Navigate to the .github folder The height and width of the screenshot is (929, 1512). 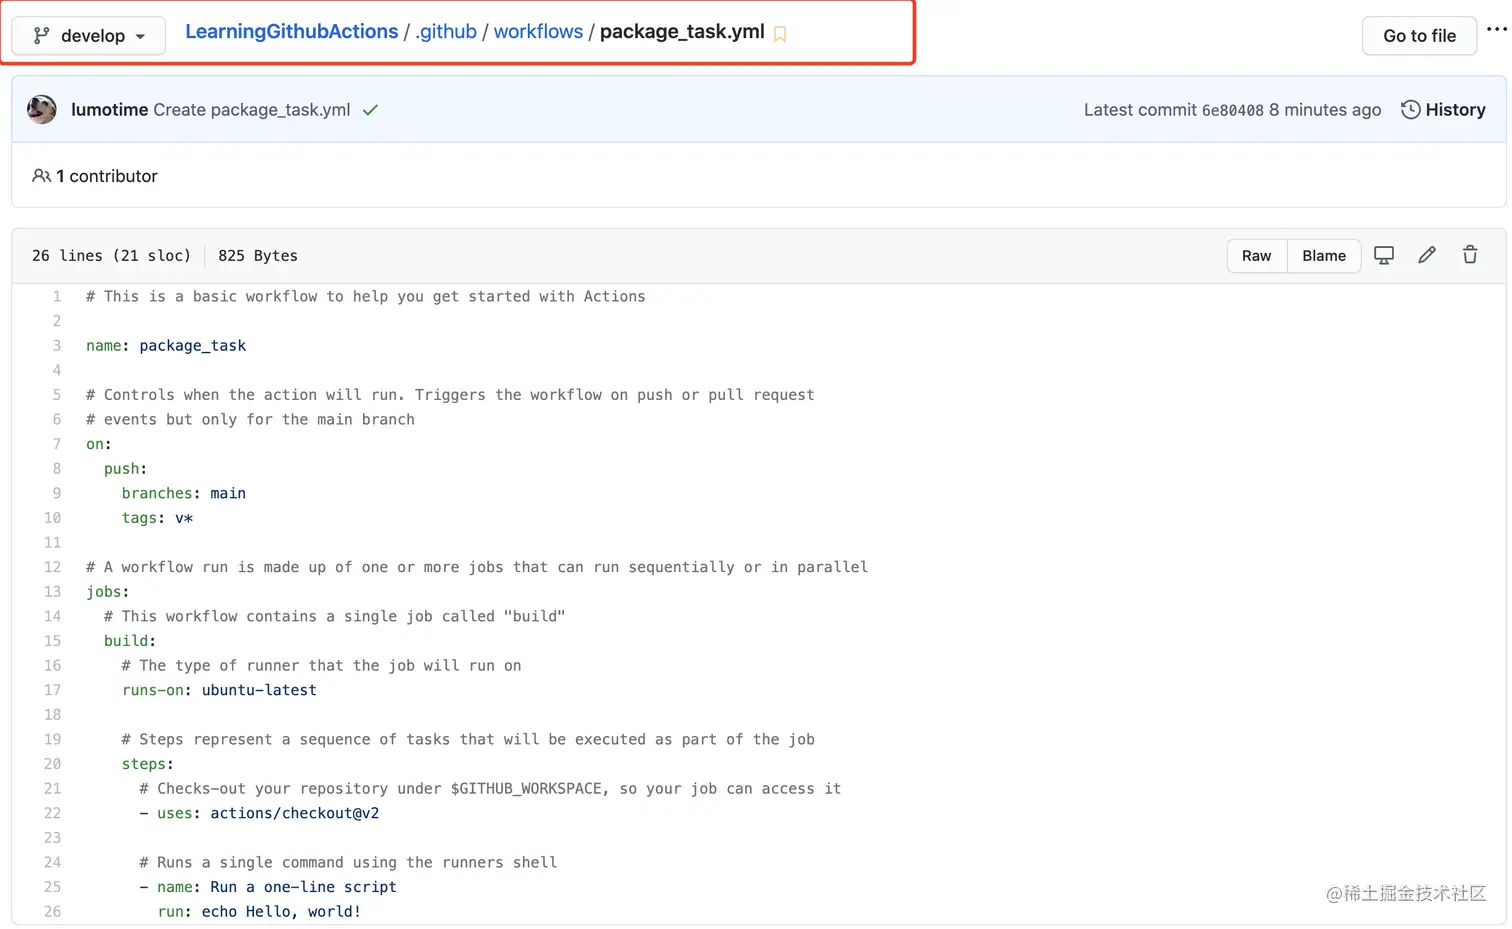pos(446,31)
